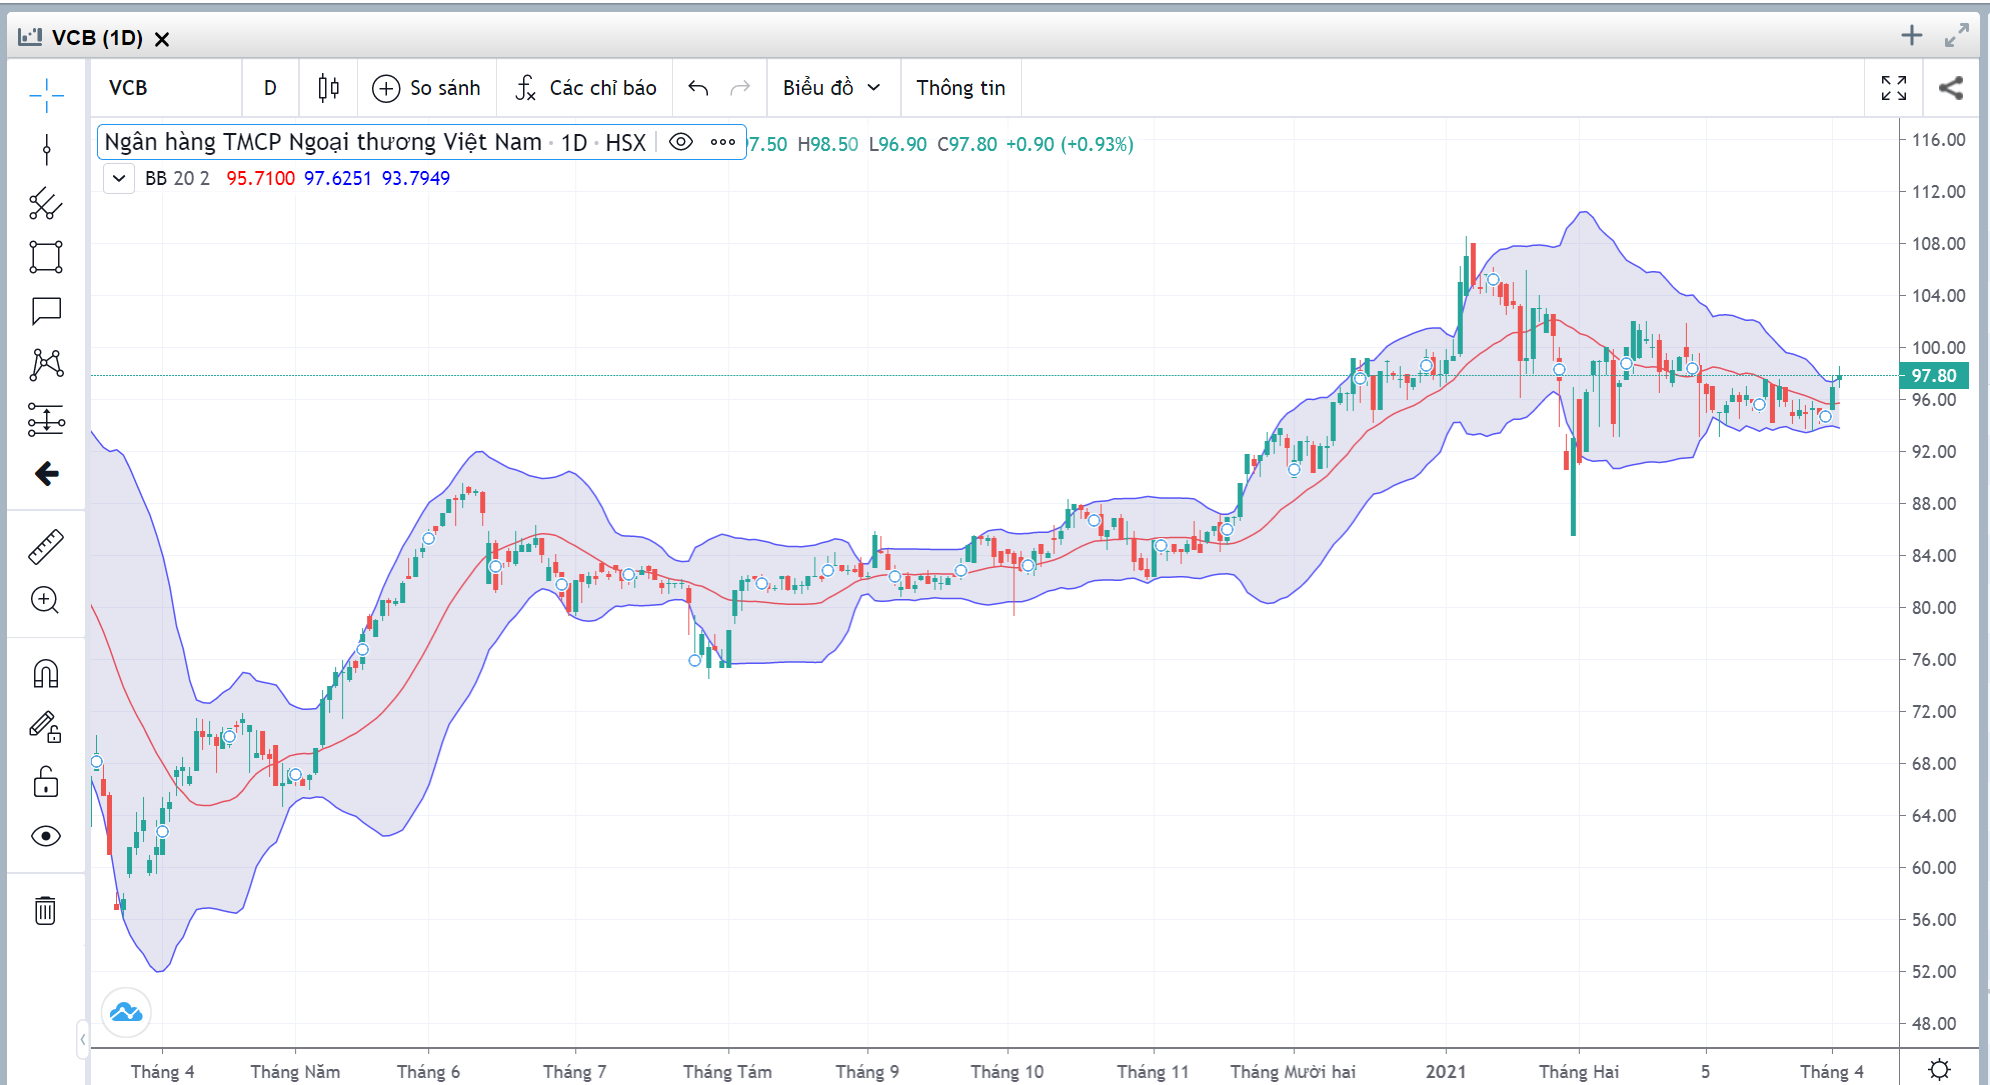The image size is (1990, 1085).
Task: Close the VCB (1D) tab
Action: [x=162, y=39]
